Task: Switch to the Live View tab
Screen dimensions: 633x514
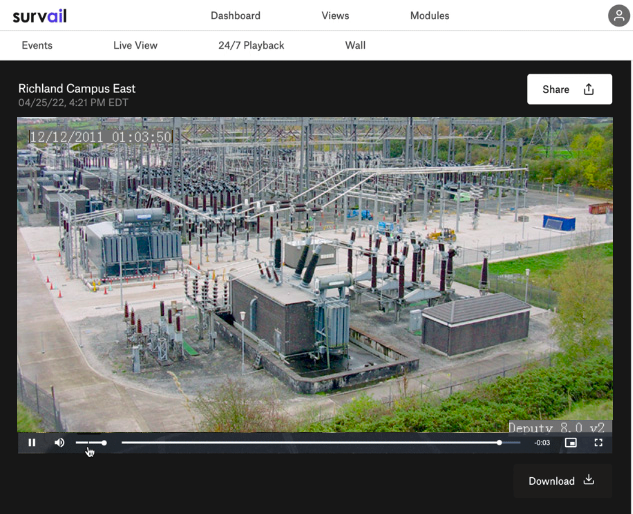Action: coord(135,45)
